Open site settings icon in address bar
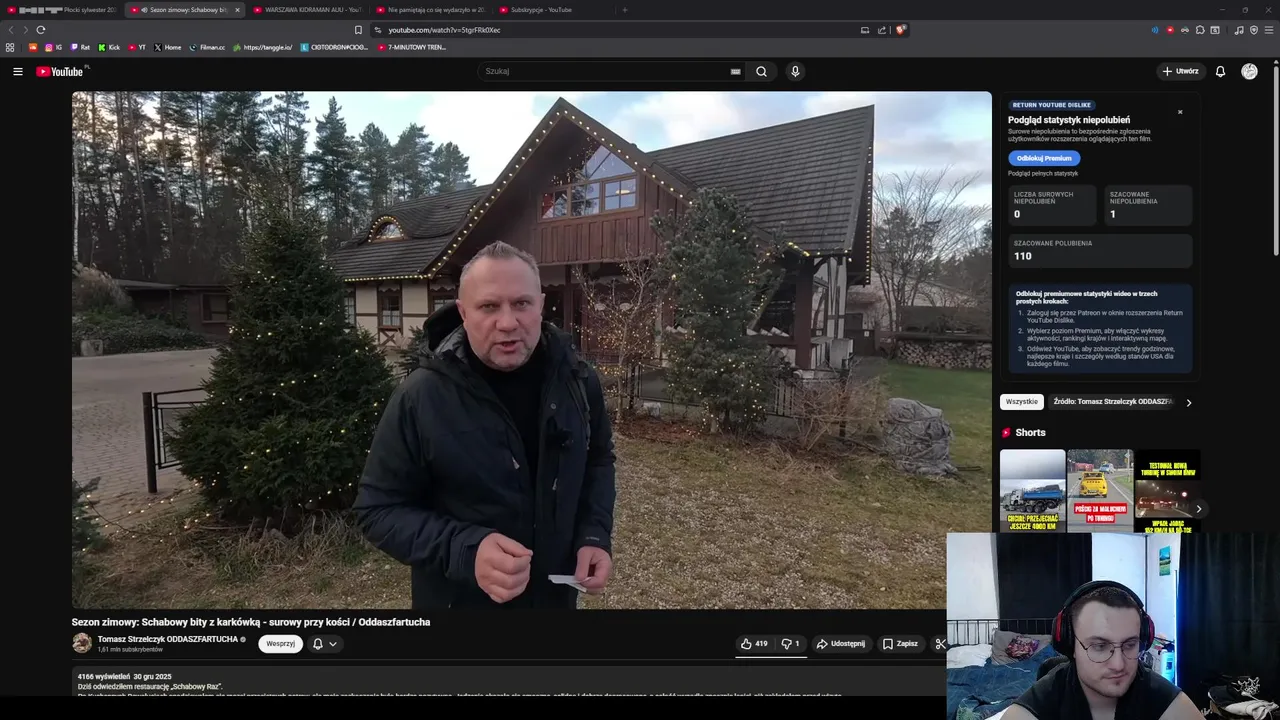 pos(378,30)
